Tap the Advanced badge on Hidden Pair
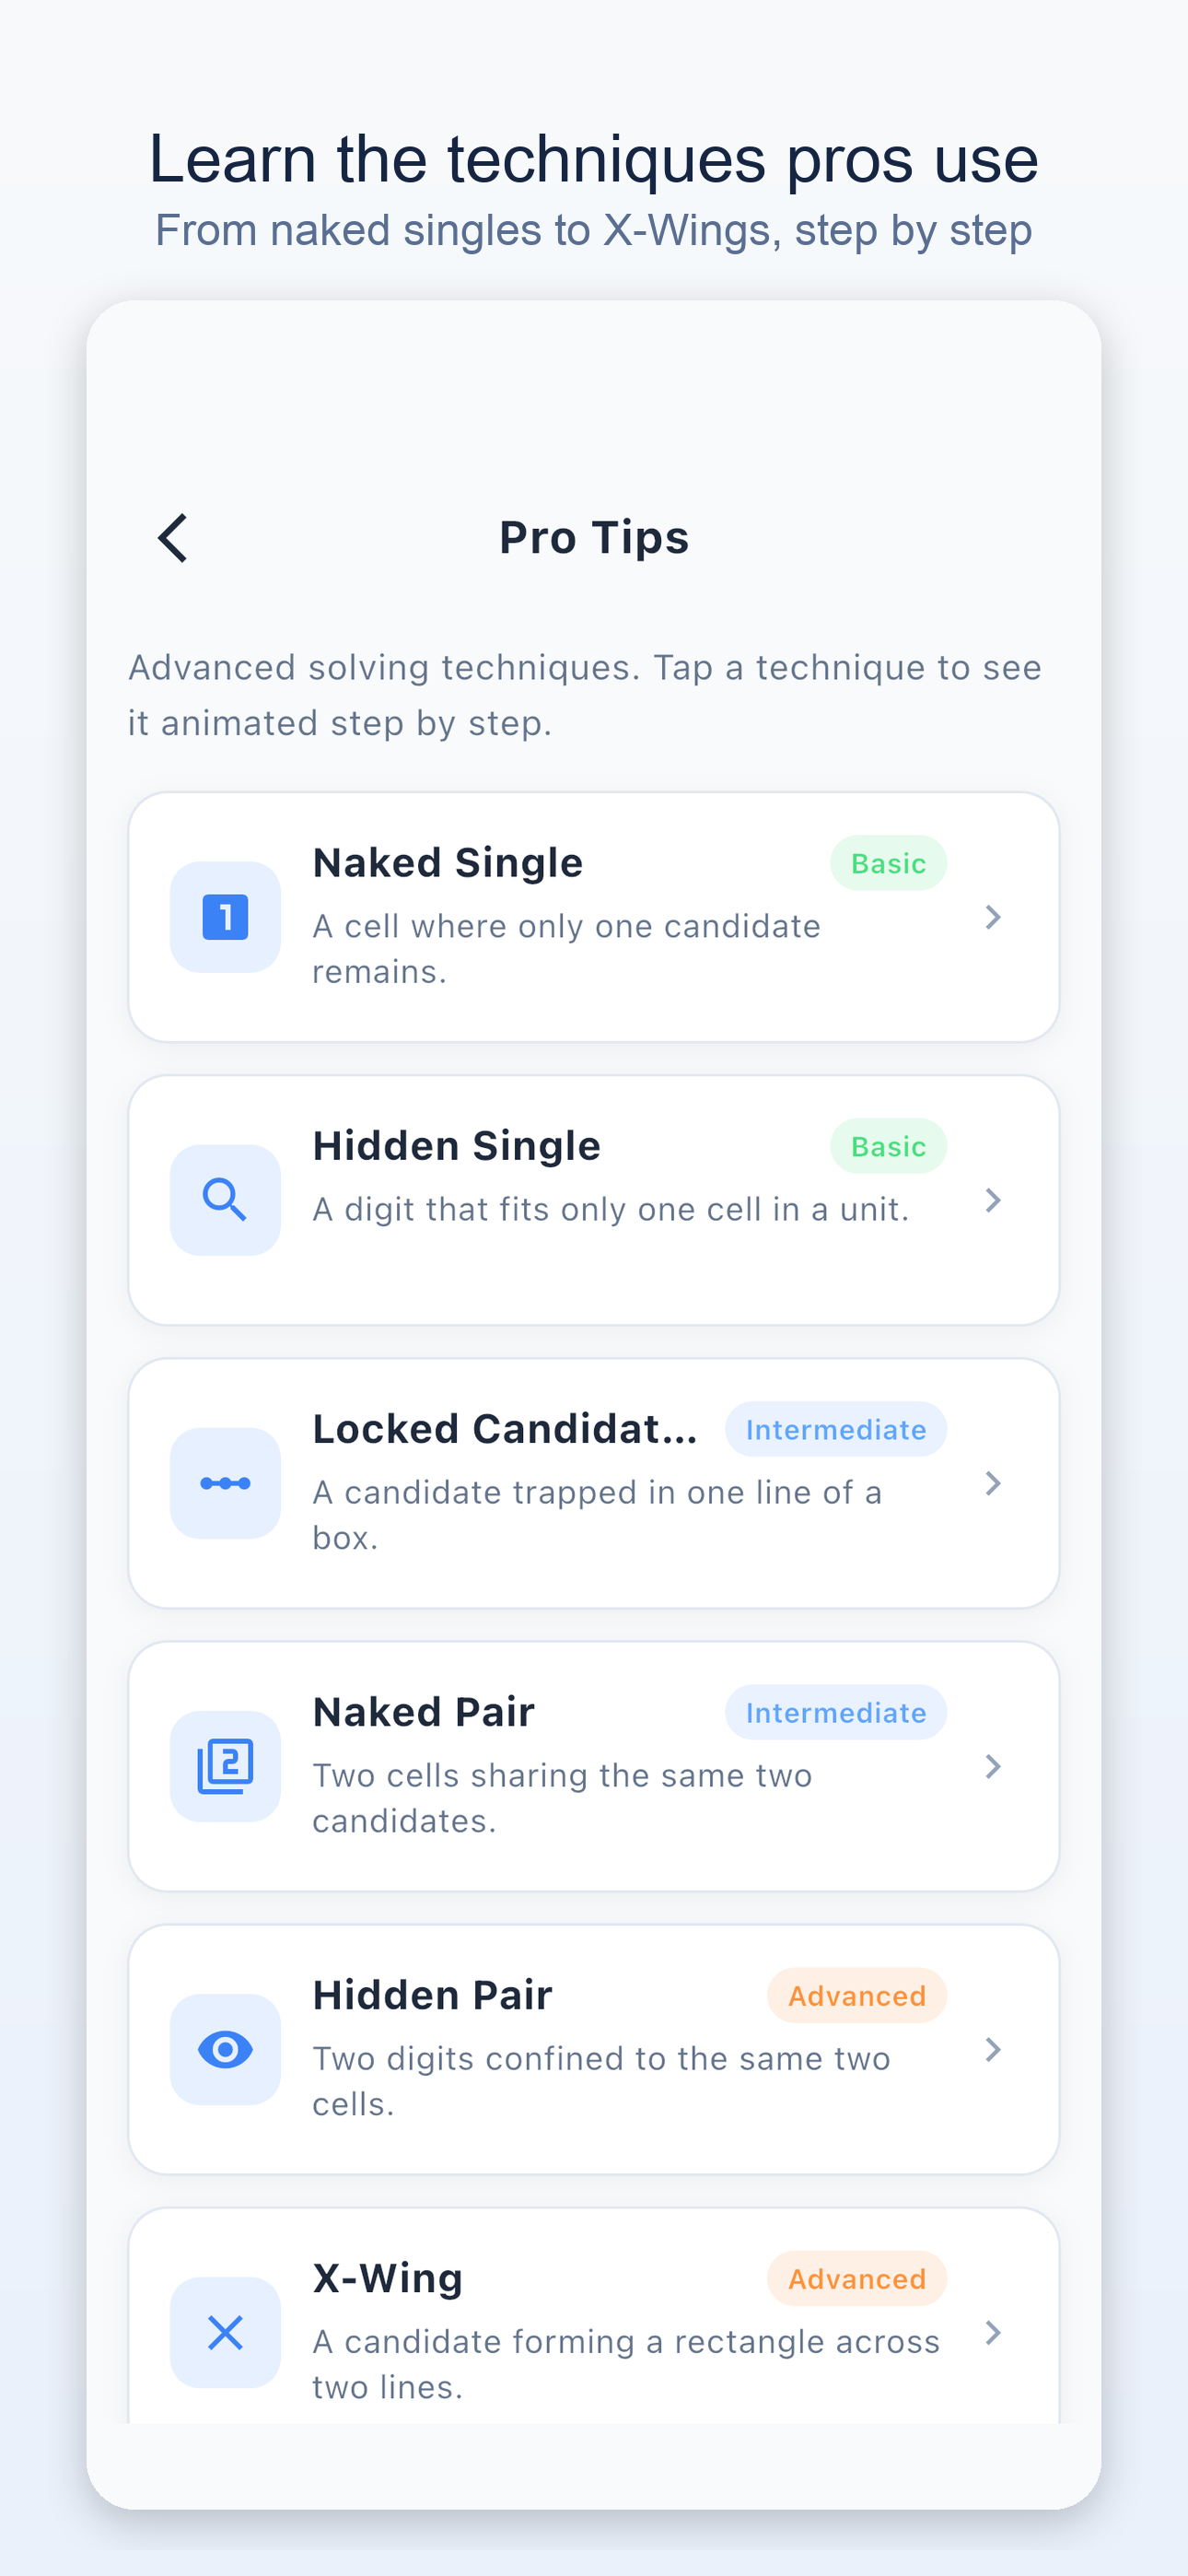Screen dimensions: 1188x2576 (x=856, y=1995)
